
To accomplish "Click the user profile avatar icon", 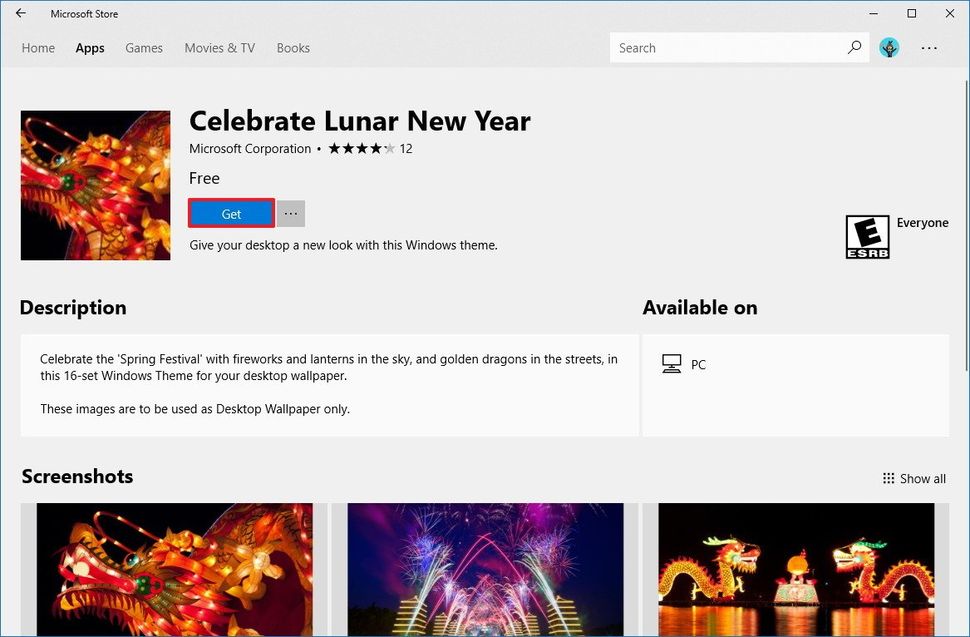I will tap(889, 47).
